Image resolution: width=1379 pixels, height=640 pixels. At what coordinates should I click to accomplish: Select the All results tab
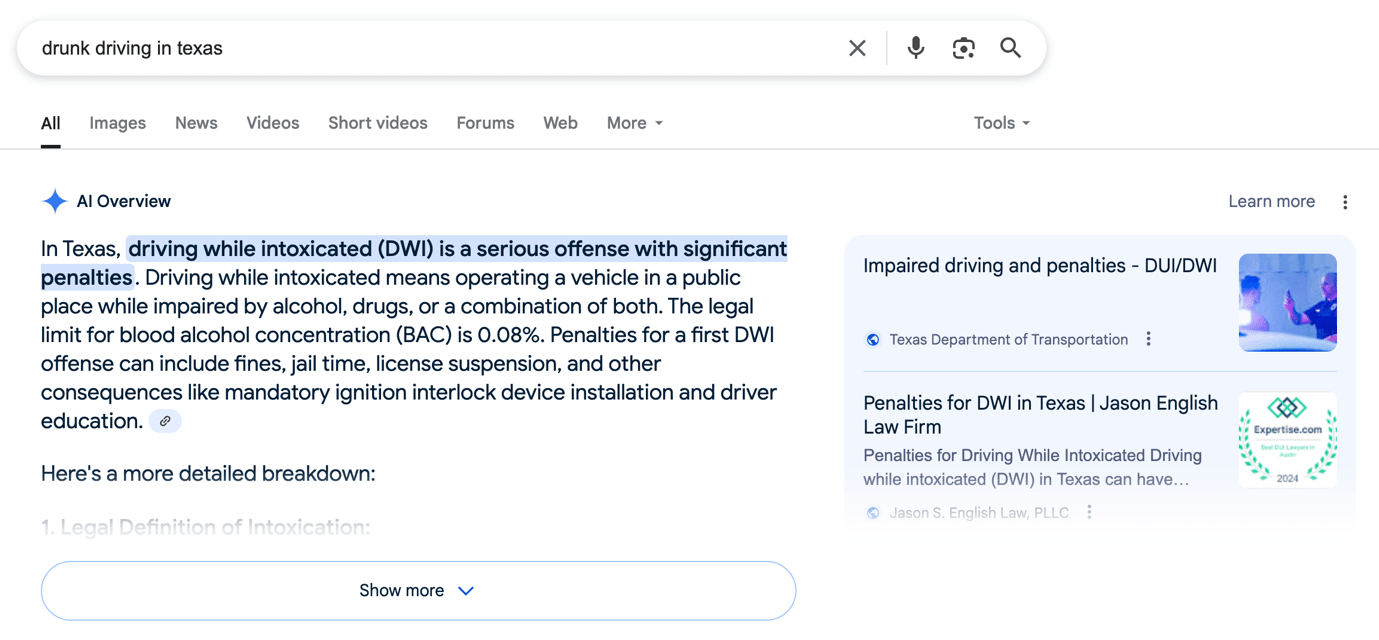[51, 123]
